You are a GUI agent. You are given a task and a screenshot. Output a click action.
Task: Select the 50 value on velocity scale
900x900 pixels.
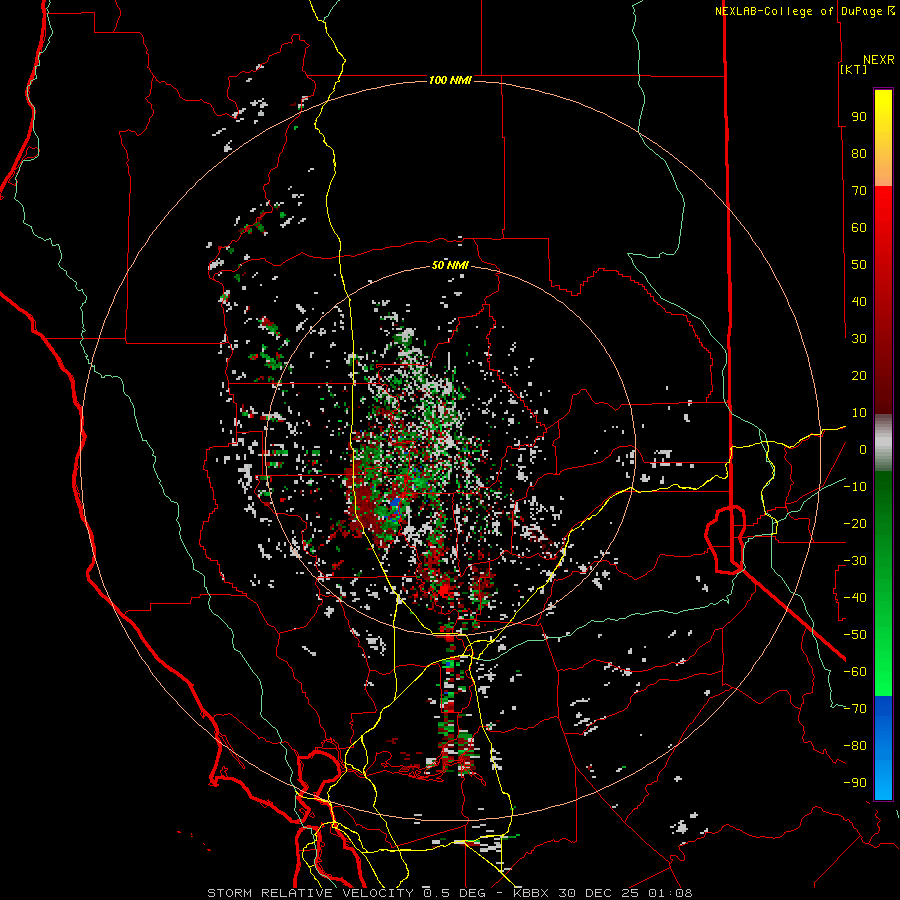coord(859,265)
